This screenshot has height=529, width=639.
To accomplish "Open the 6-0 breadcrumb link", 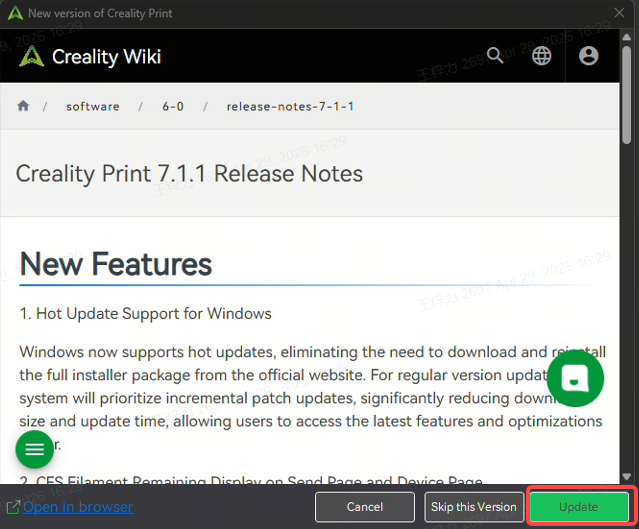I will (x=173, y=106).
